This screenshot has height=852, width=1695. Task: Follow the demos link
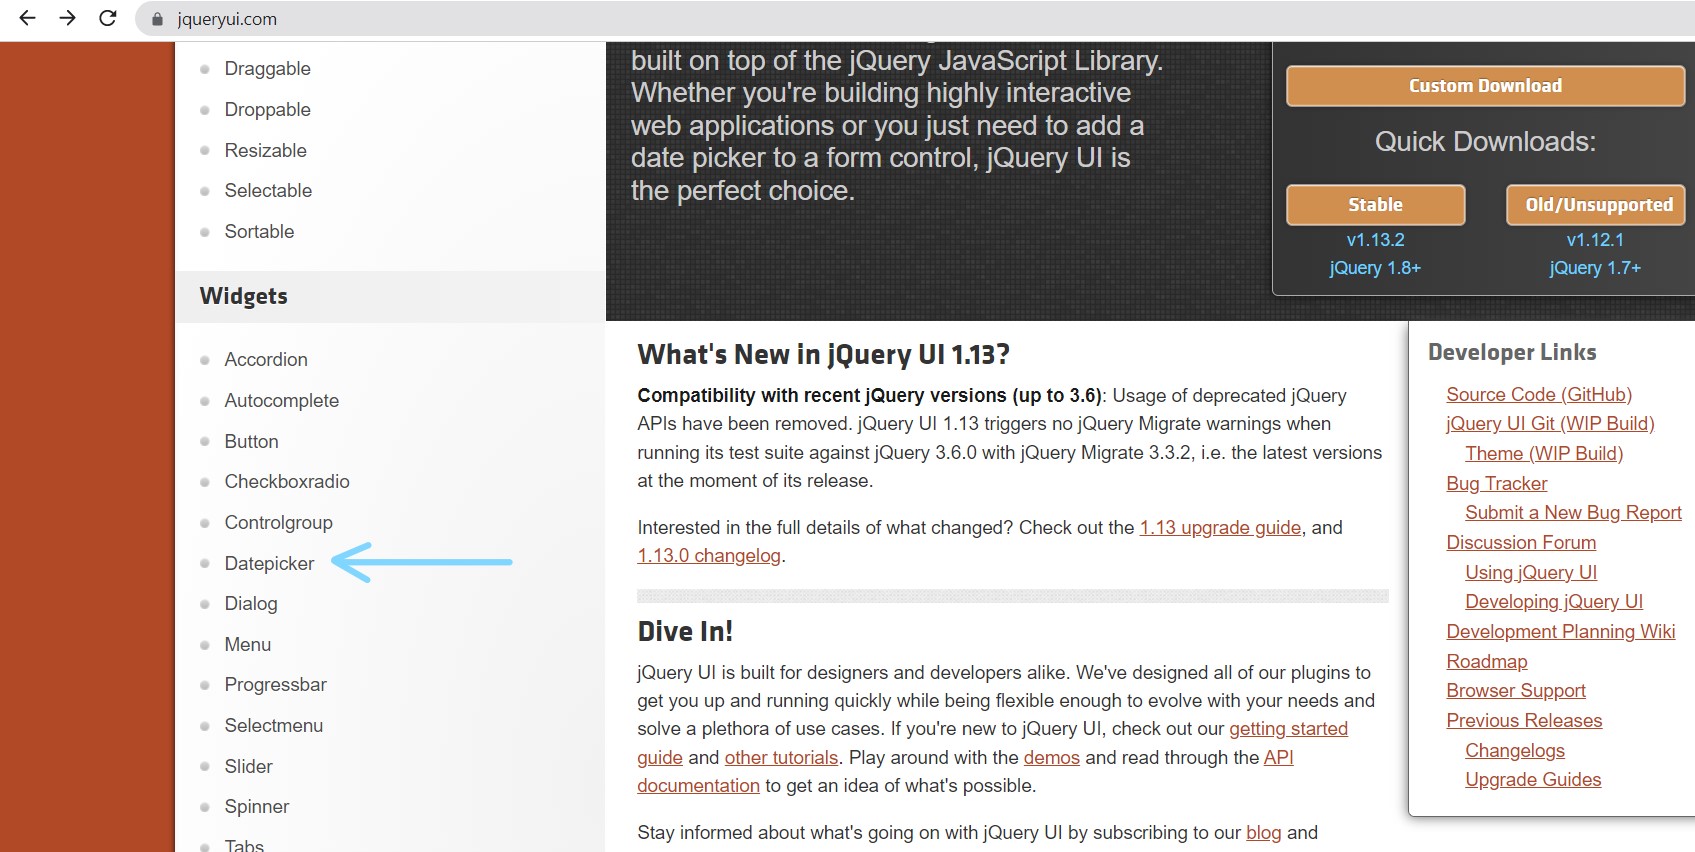(x=1051, y=757)
